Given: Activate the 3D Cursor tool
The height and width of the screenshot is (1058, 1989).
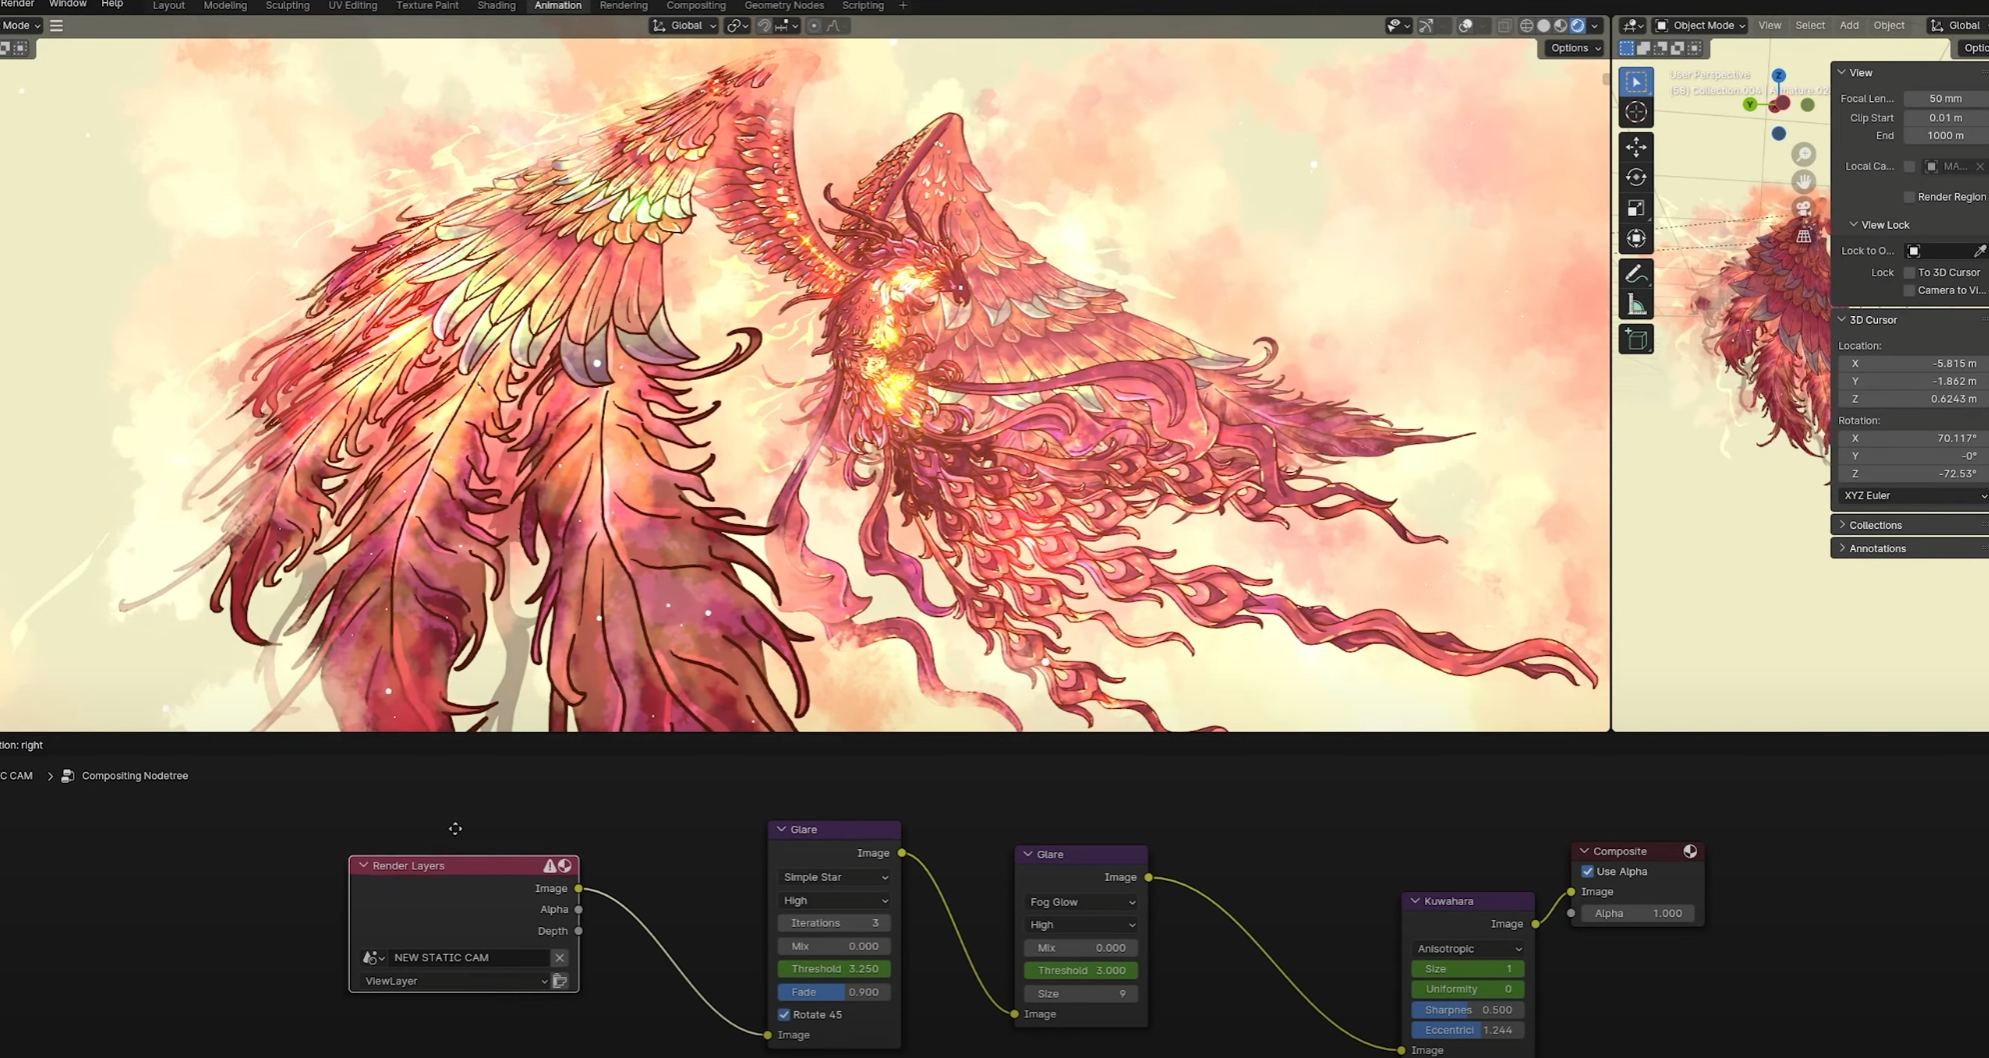Looking at the screenshot, I should (x=1636, y=113).
